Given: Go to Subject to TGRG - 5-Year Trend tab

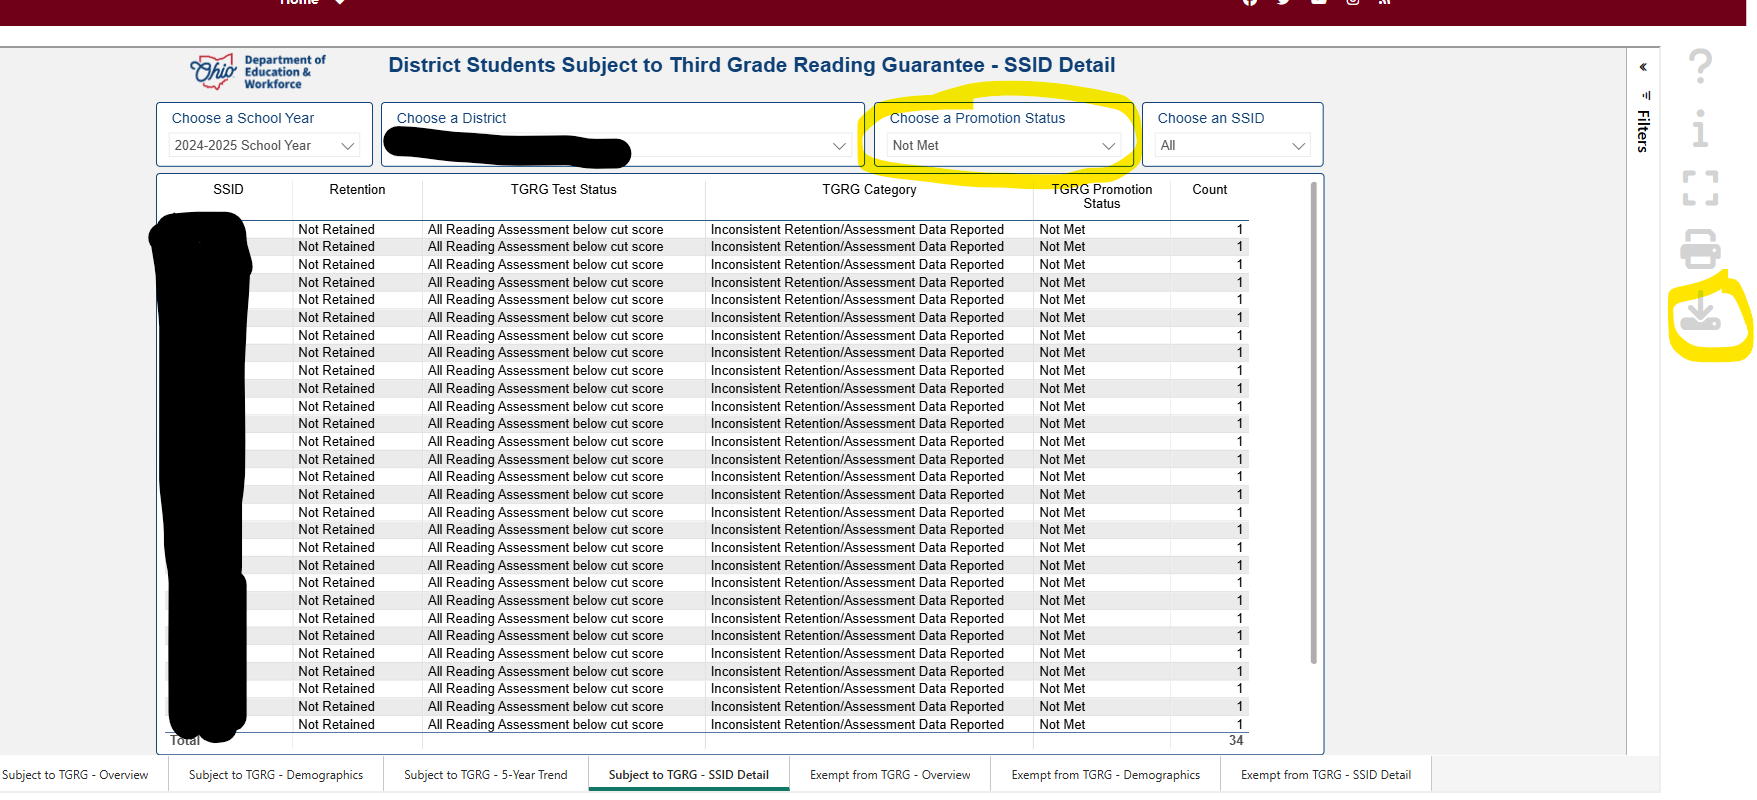Looking at the screenshot, I should (485, 775).
